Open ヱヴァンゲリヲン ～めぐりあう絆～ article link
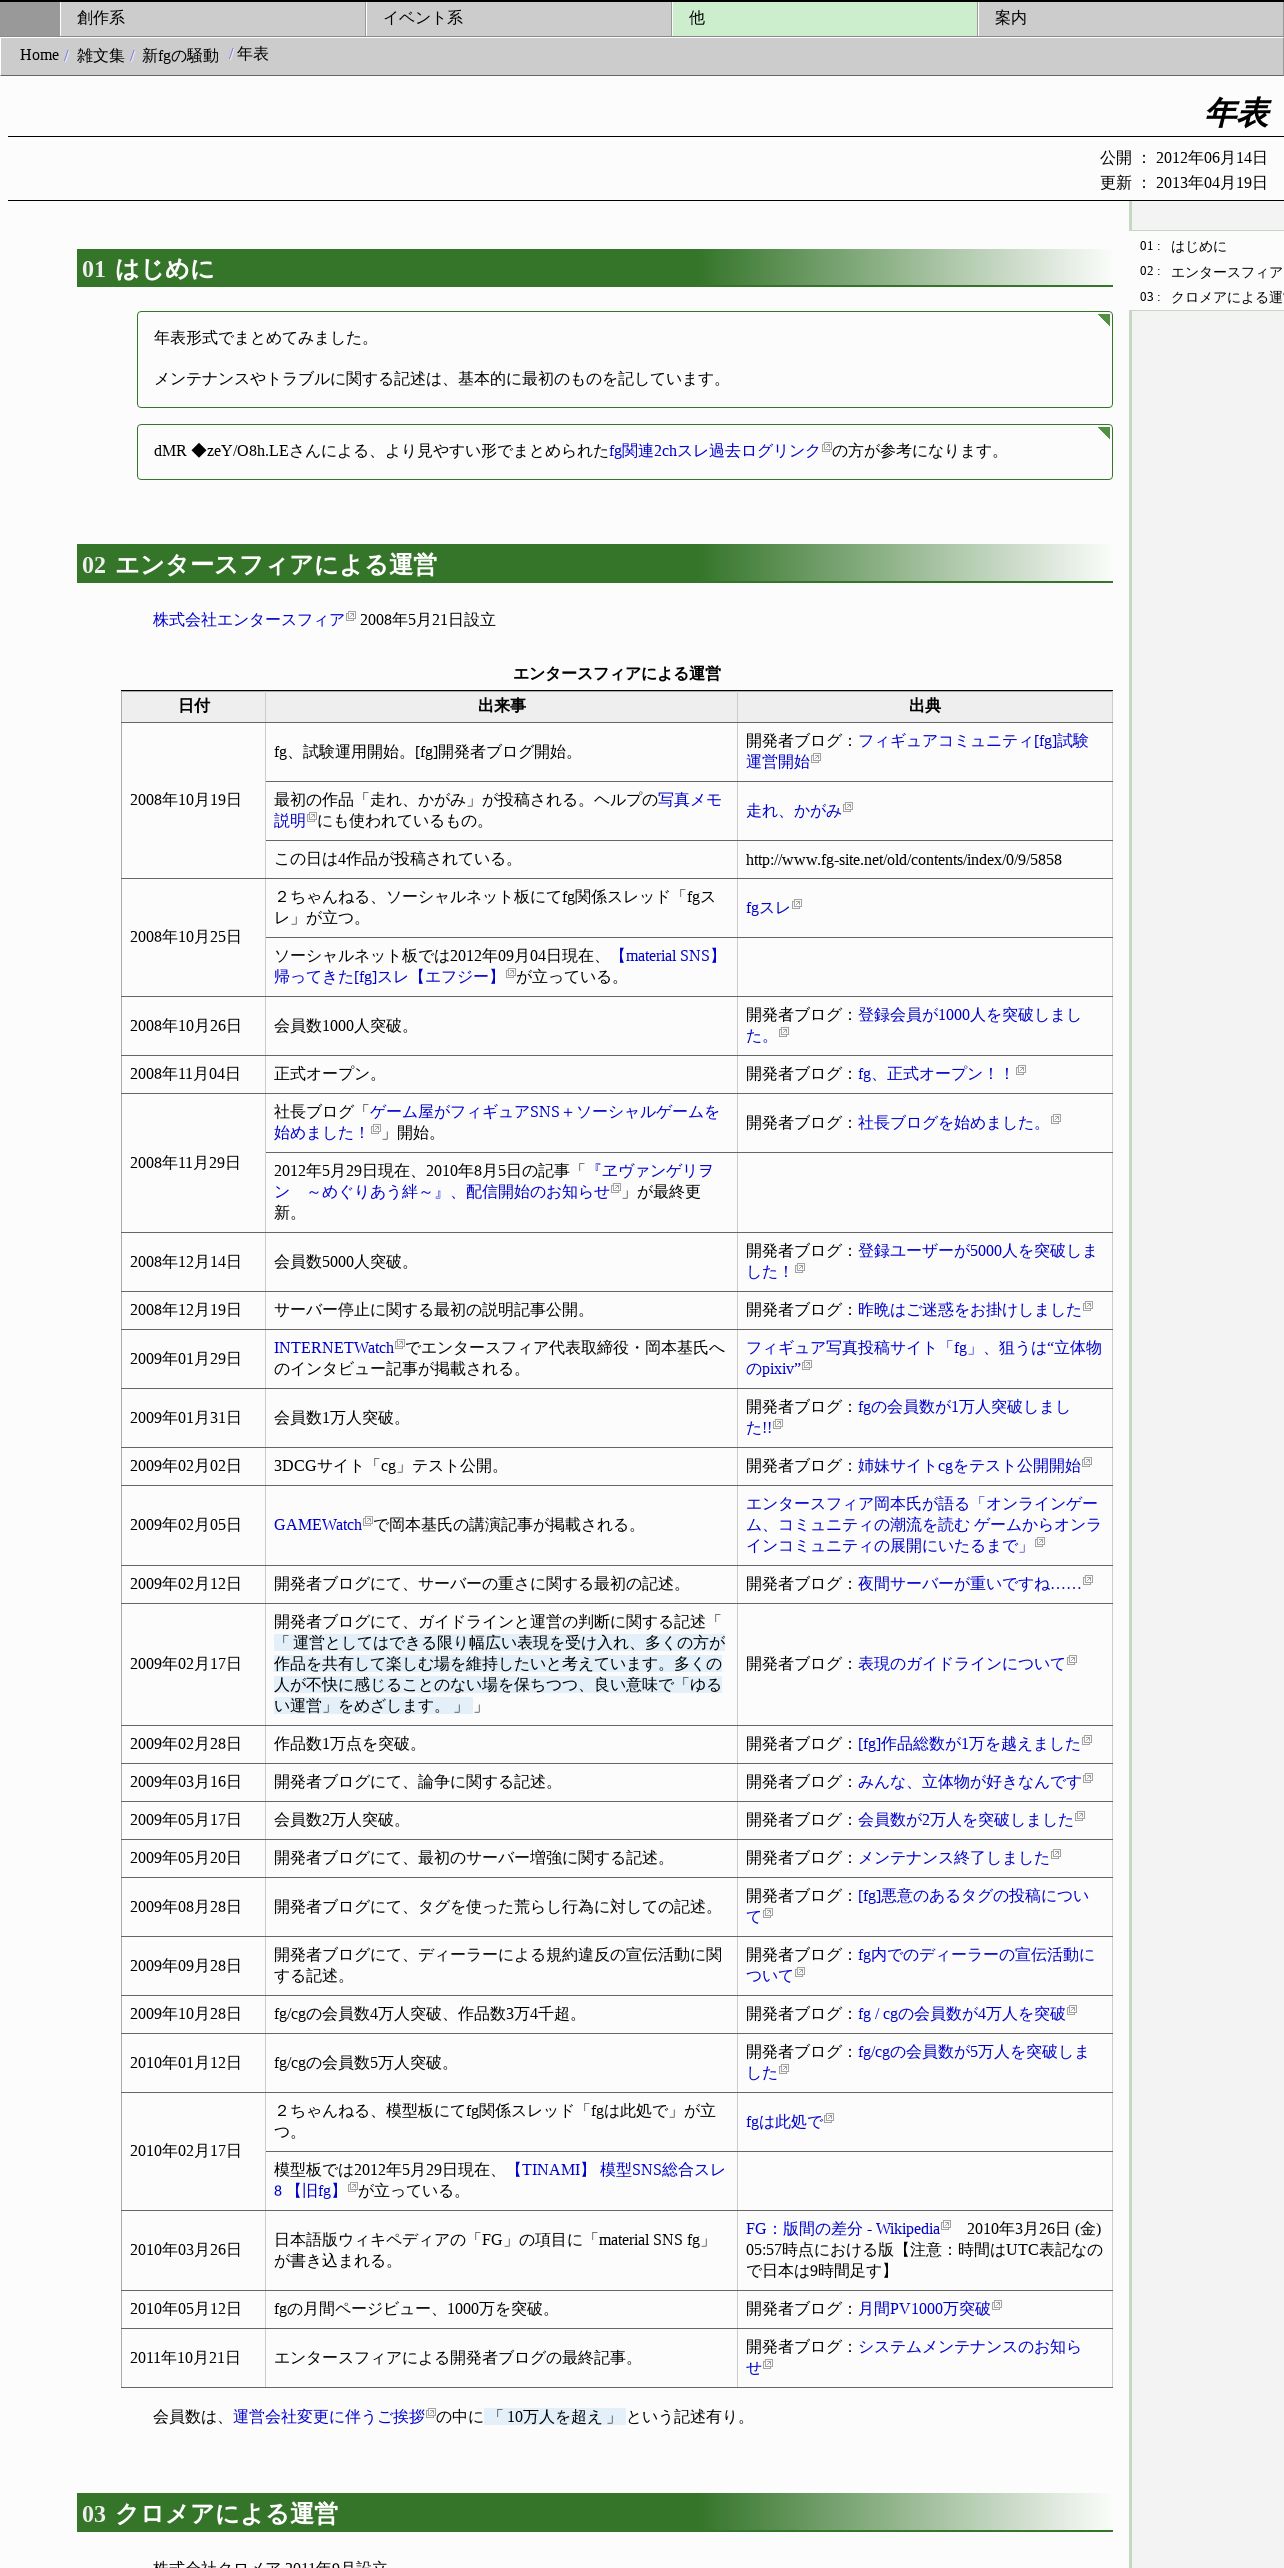This screenshot has height=2568, width=1284. (494, 1181)
